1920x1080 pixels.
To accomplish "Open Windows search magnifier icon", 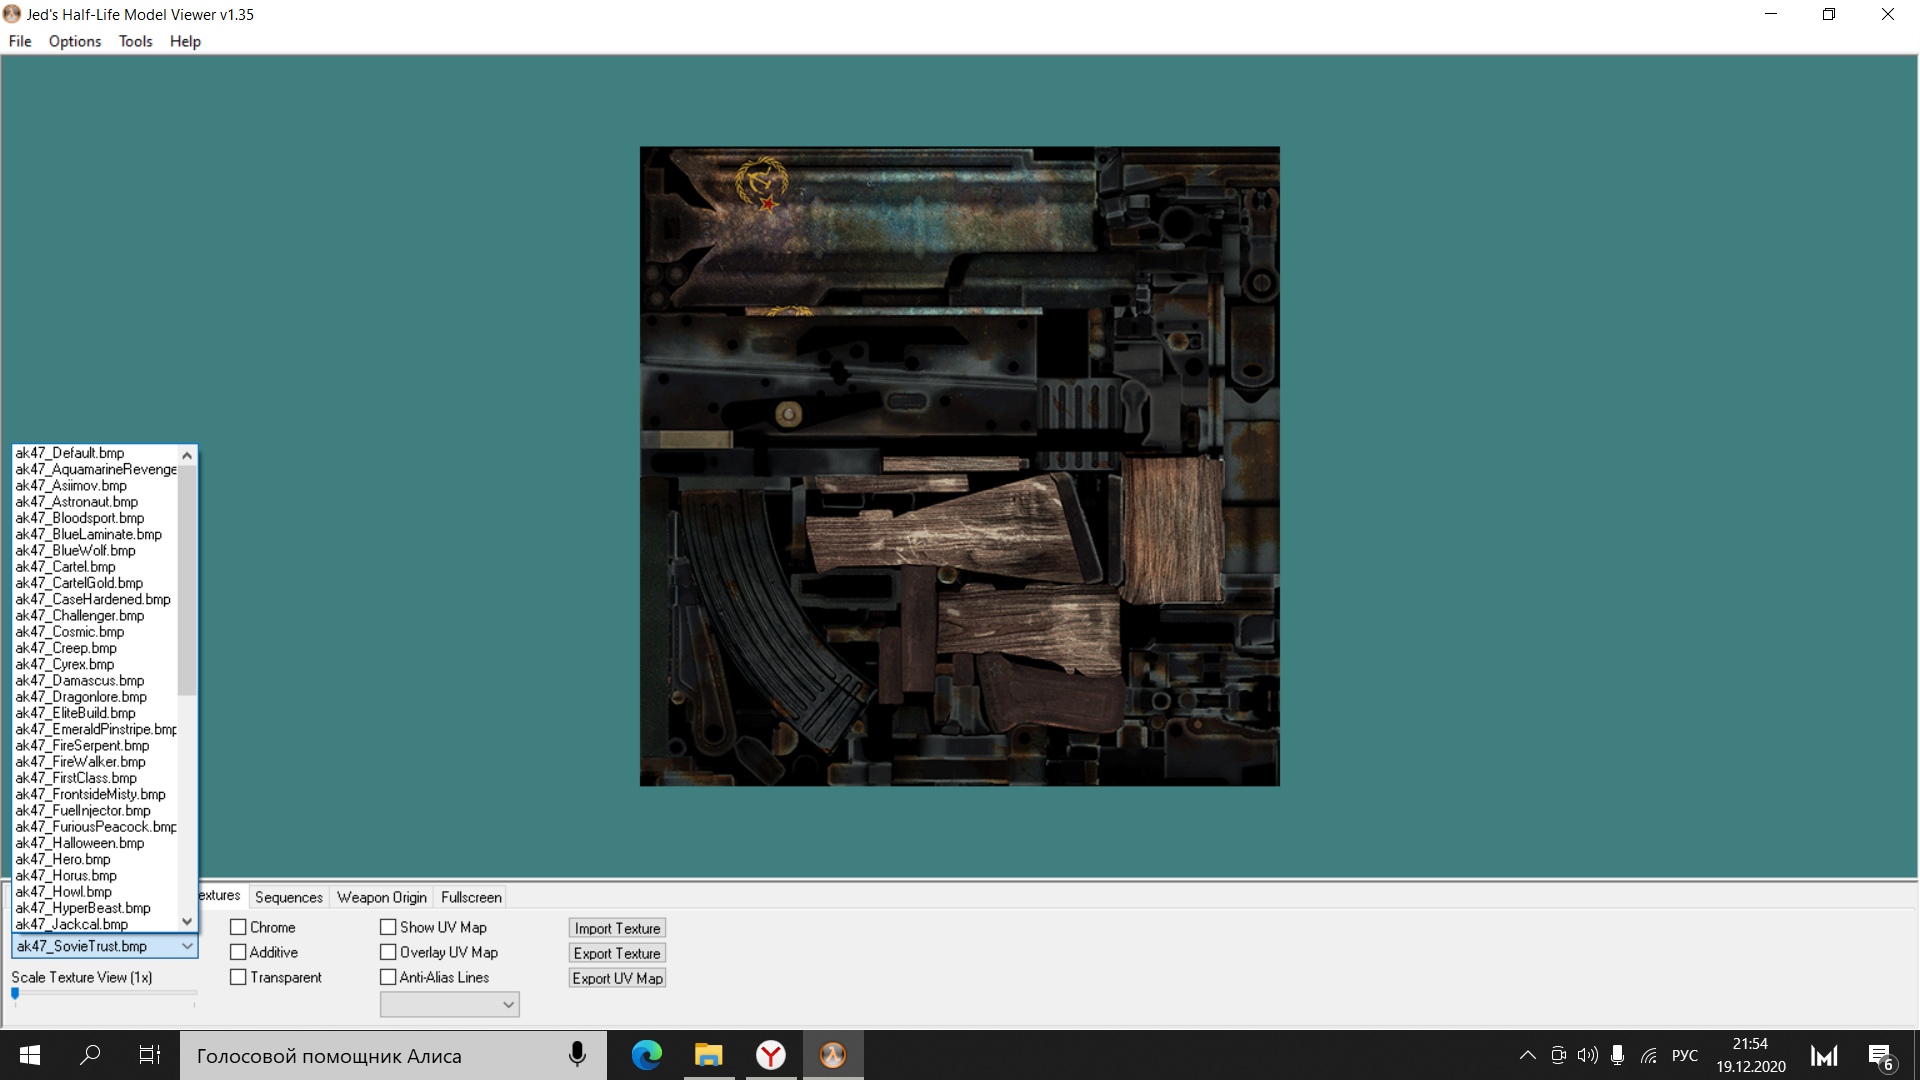I will 90,1055.
